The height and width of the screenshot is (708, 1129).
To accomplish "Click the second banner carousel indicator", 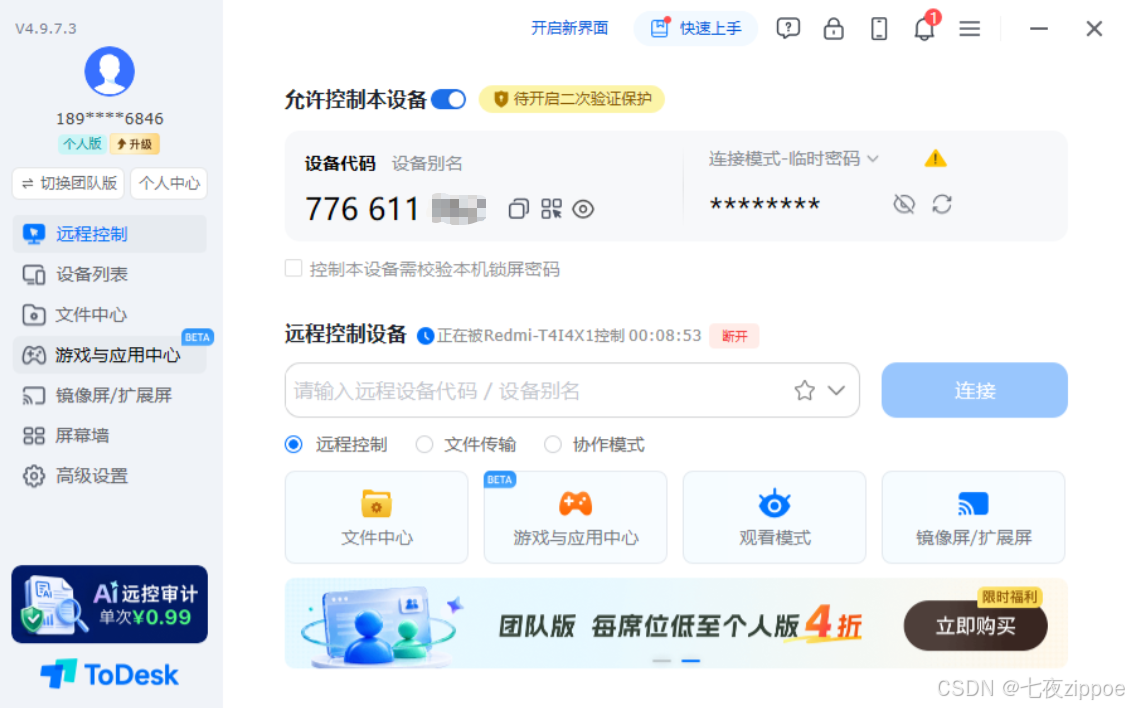I will click(691, 660).
